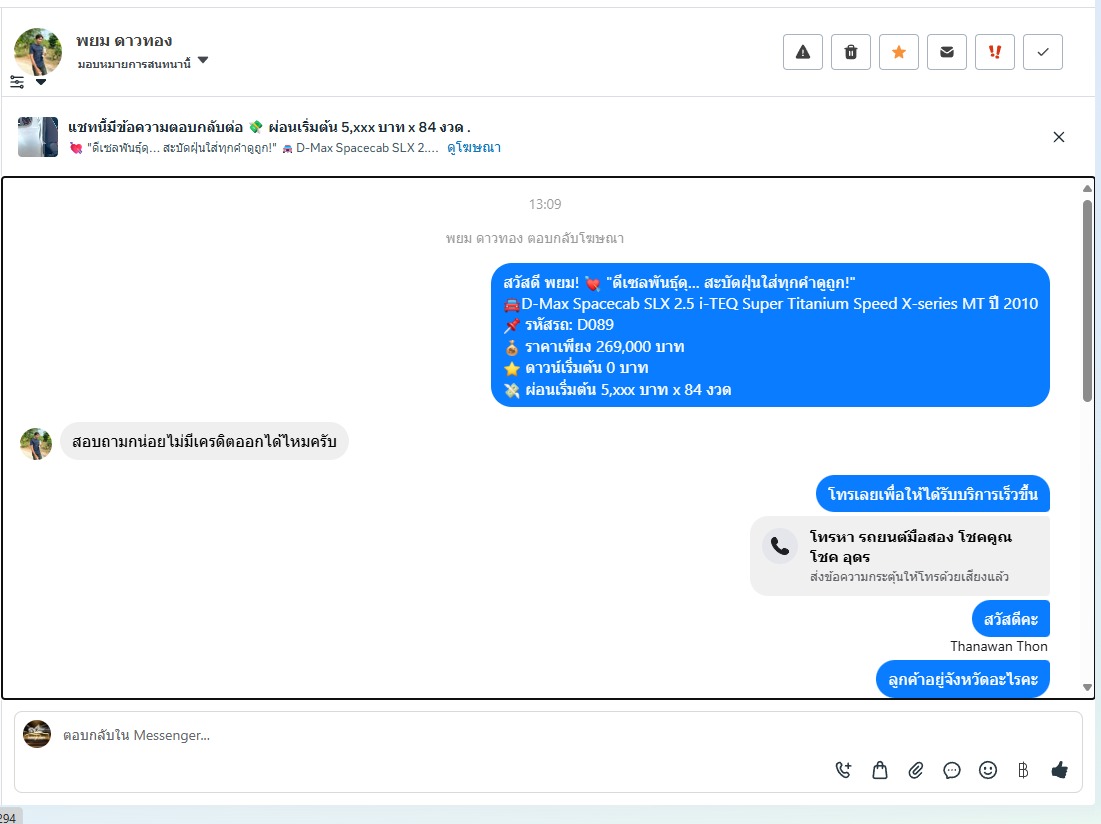Screen dimensions: 1101x824
Task: Toggle the orange star follow-up
Action: pos(899,52)
